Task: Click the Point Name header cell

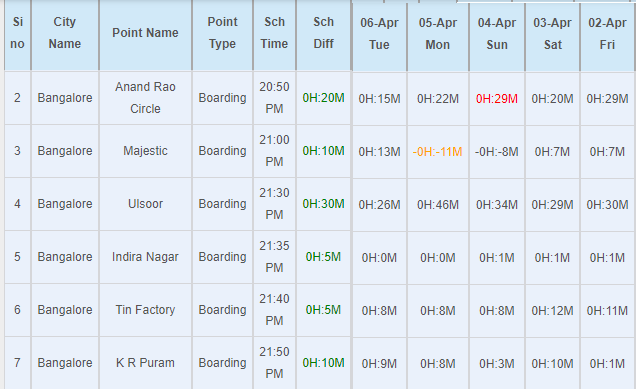Action: (145, 33)
